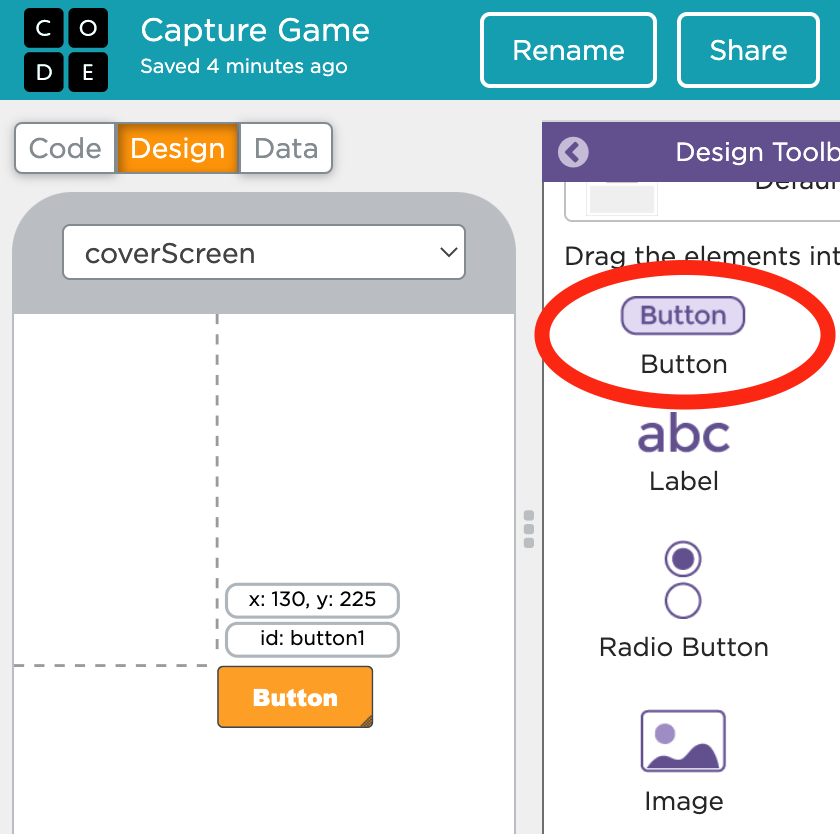The height and width of the screenshot is (834, 840).
Task: Switch to the Code tab
Action: click(x=65, y=149)
